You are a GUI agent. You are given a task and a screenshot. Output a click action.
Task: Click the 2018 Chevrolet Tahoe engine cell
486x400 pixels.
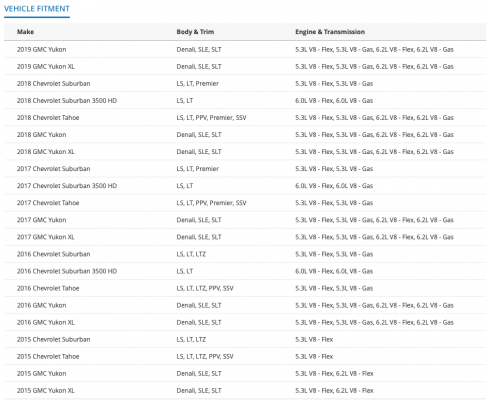point(374,118)
